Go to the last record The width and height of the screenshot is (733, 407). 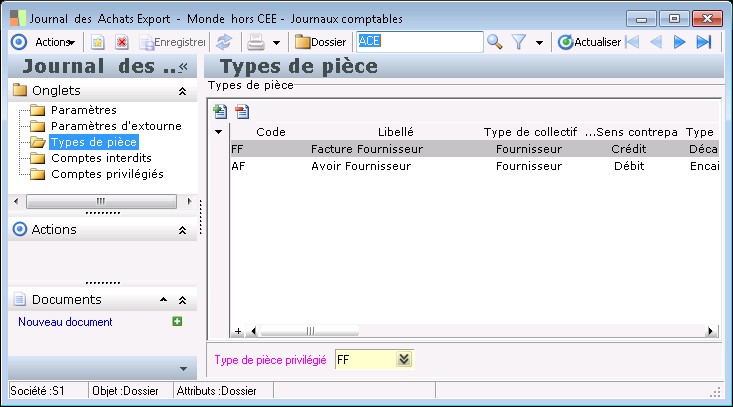(704, 42)
